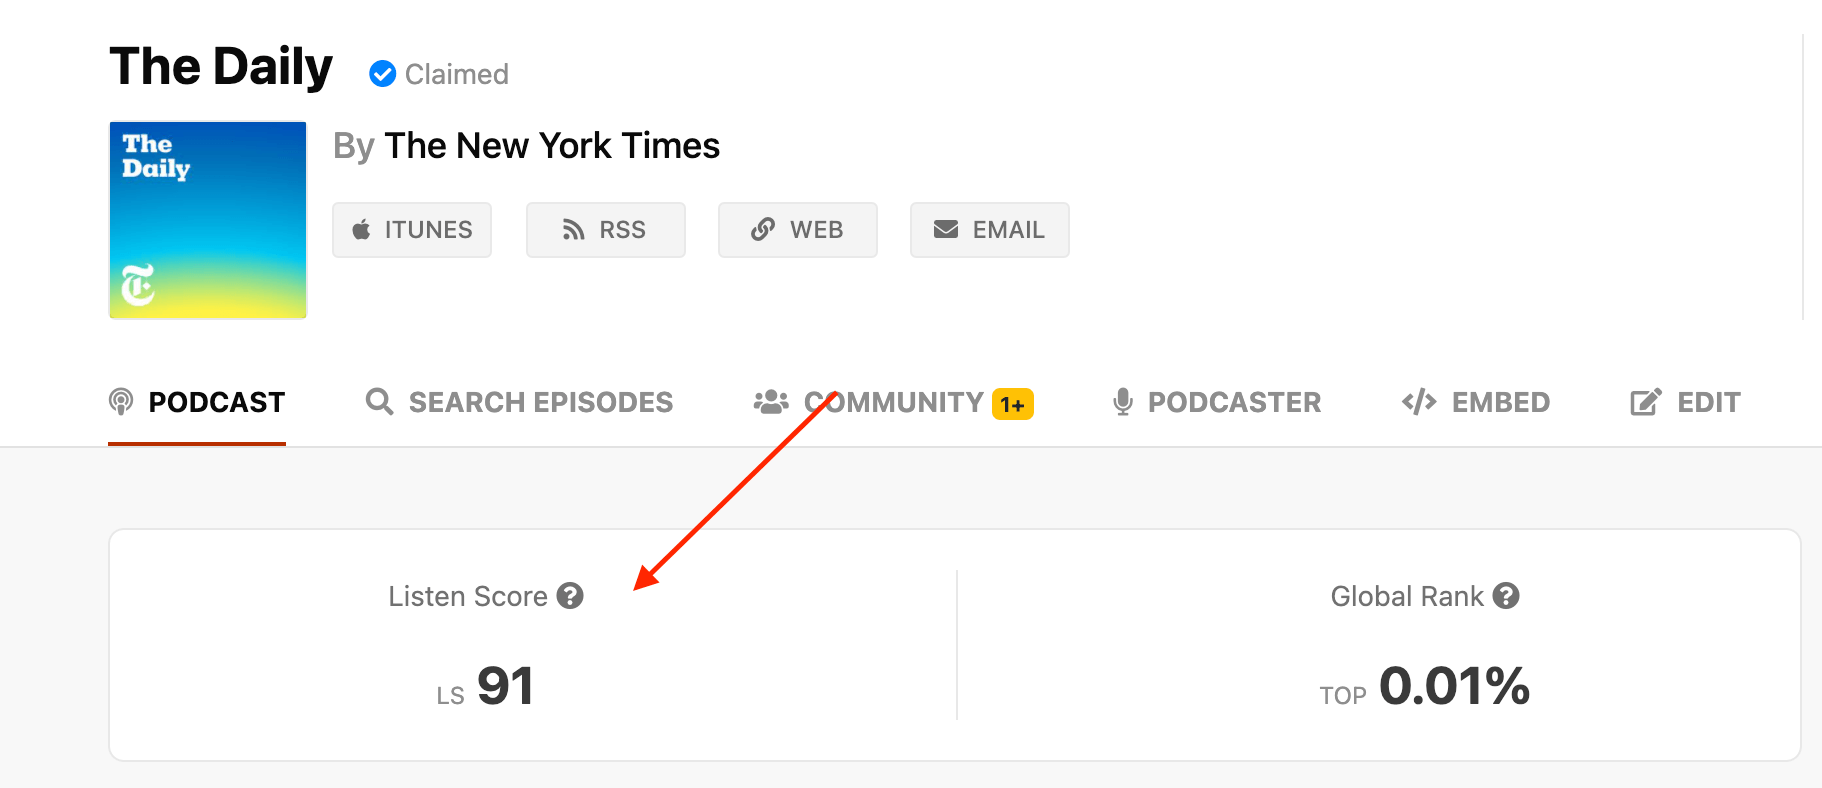The width and height of the screenshot is (1822, 788).
Task: Open the ITUNES link button
Action: [x=412, y=230]
